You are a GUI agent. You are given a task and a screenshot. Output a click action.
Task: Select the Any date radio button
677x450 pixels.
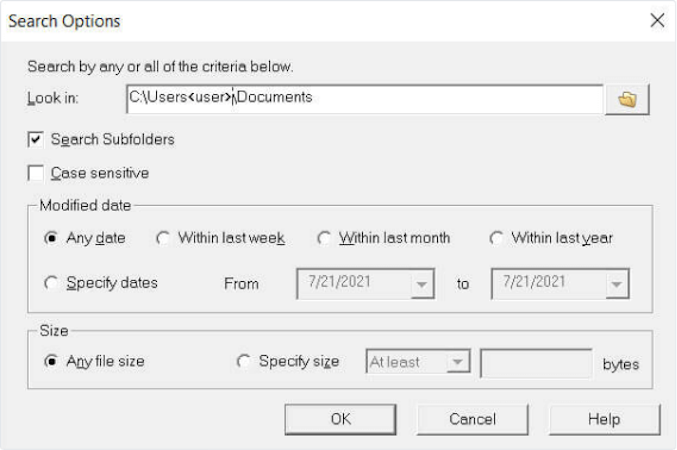[x=51, y=238]
